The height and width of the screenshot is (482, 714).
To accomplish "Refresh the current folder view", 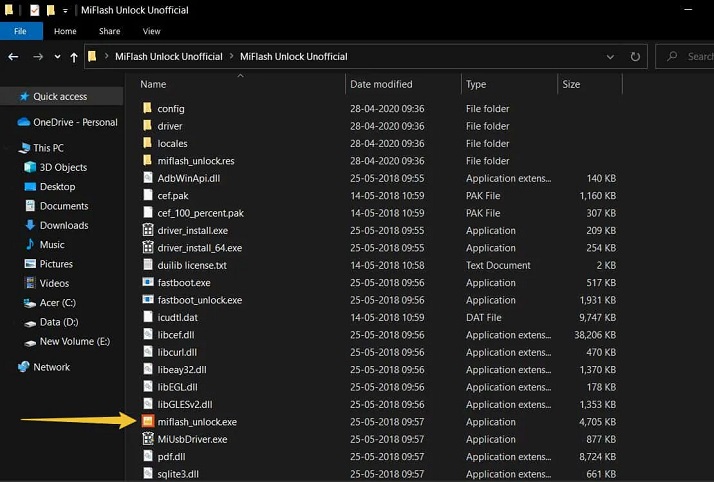I will [x=635, y=57].
